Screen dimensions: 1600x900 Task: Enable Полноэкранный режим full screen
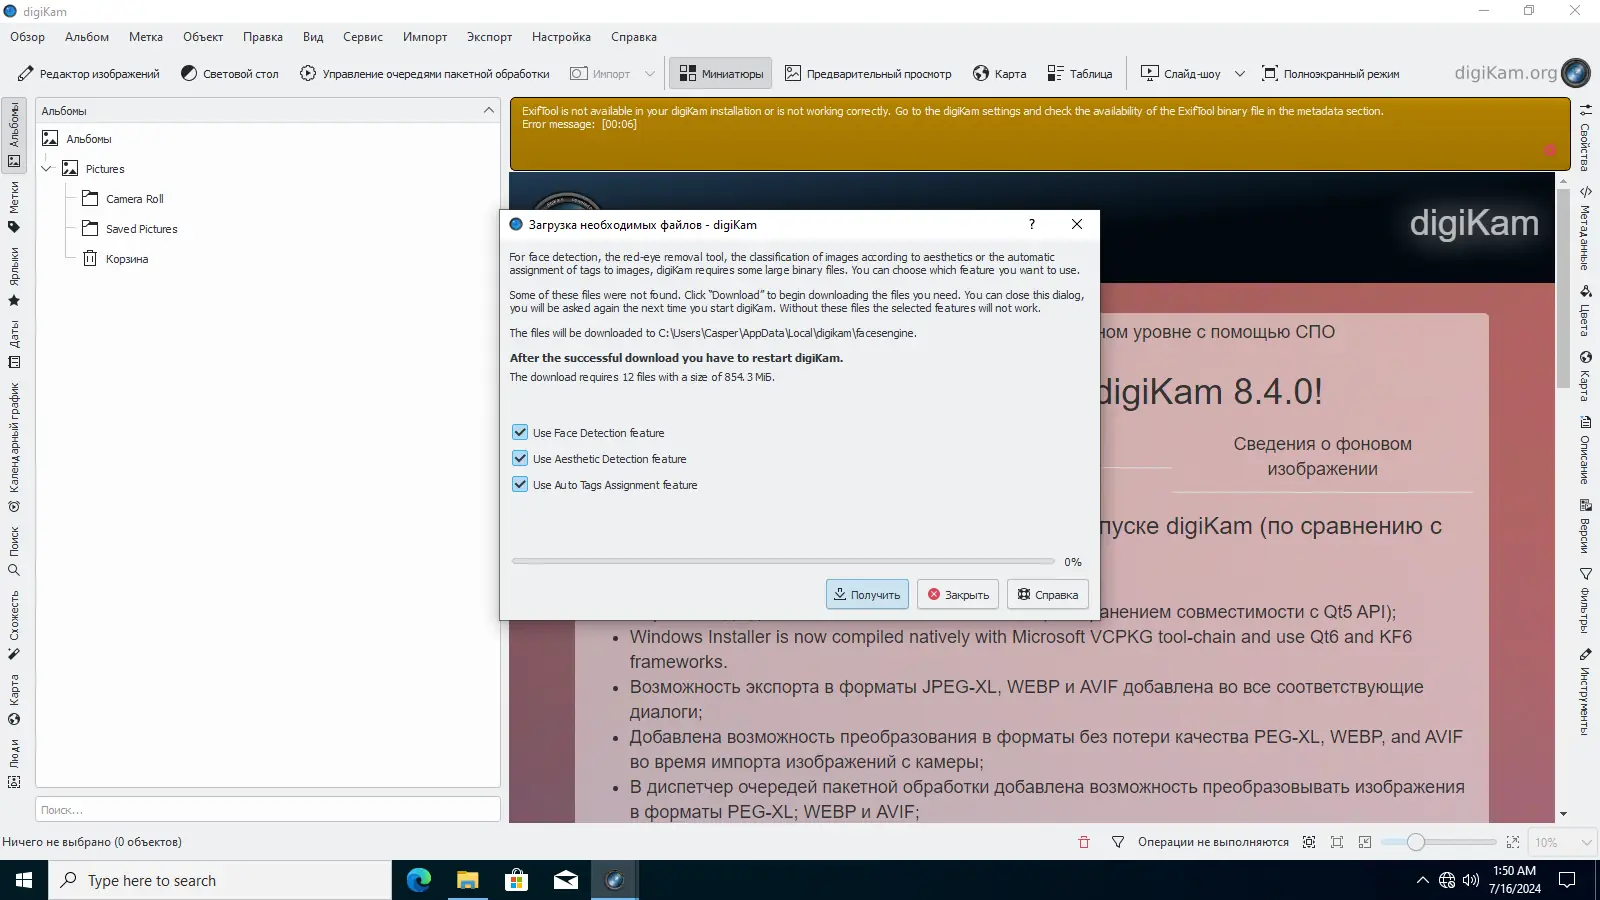1331,74
